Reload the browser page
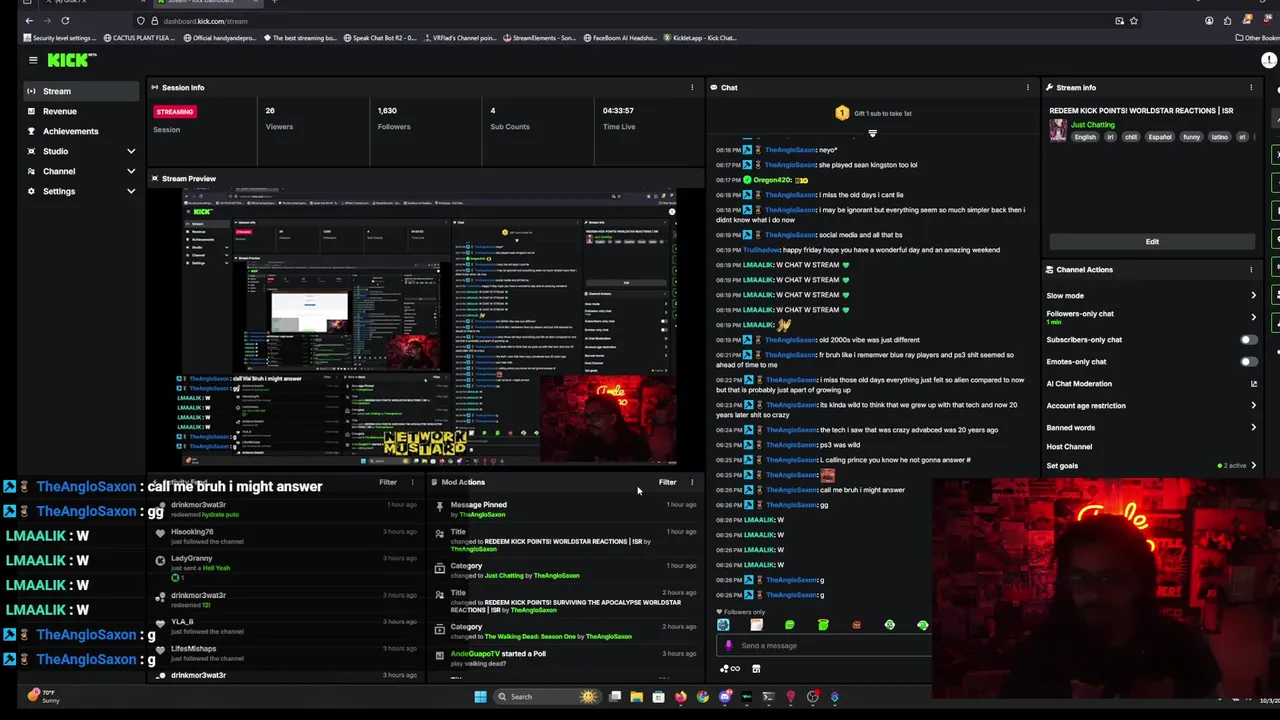Screen dimensions: 1280x720 pos(65,20)
